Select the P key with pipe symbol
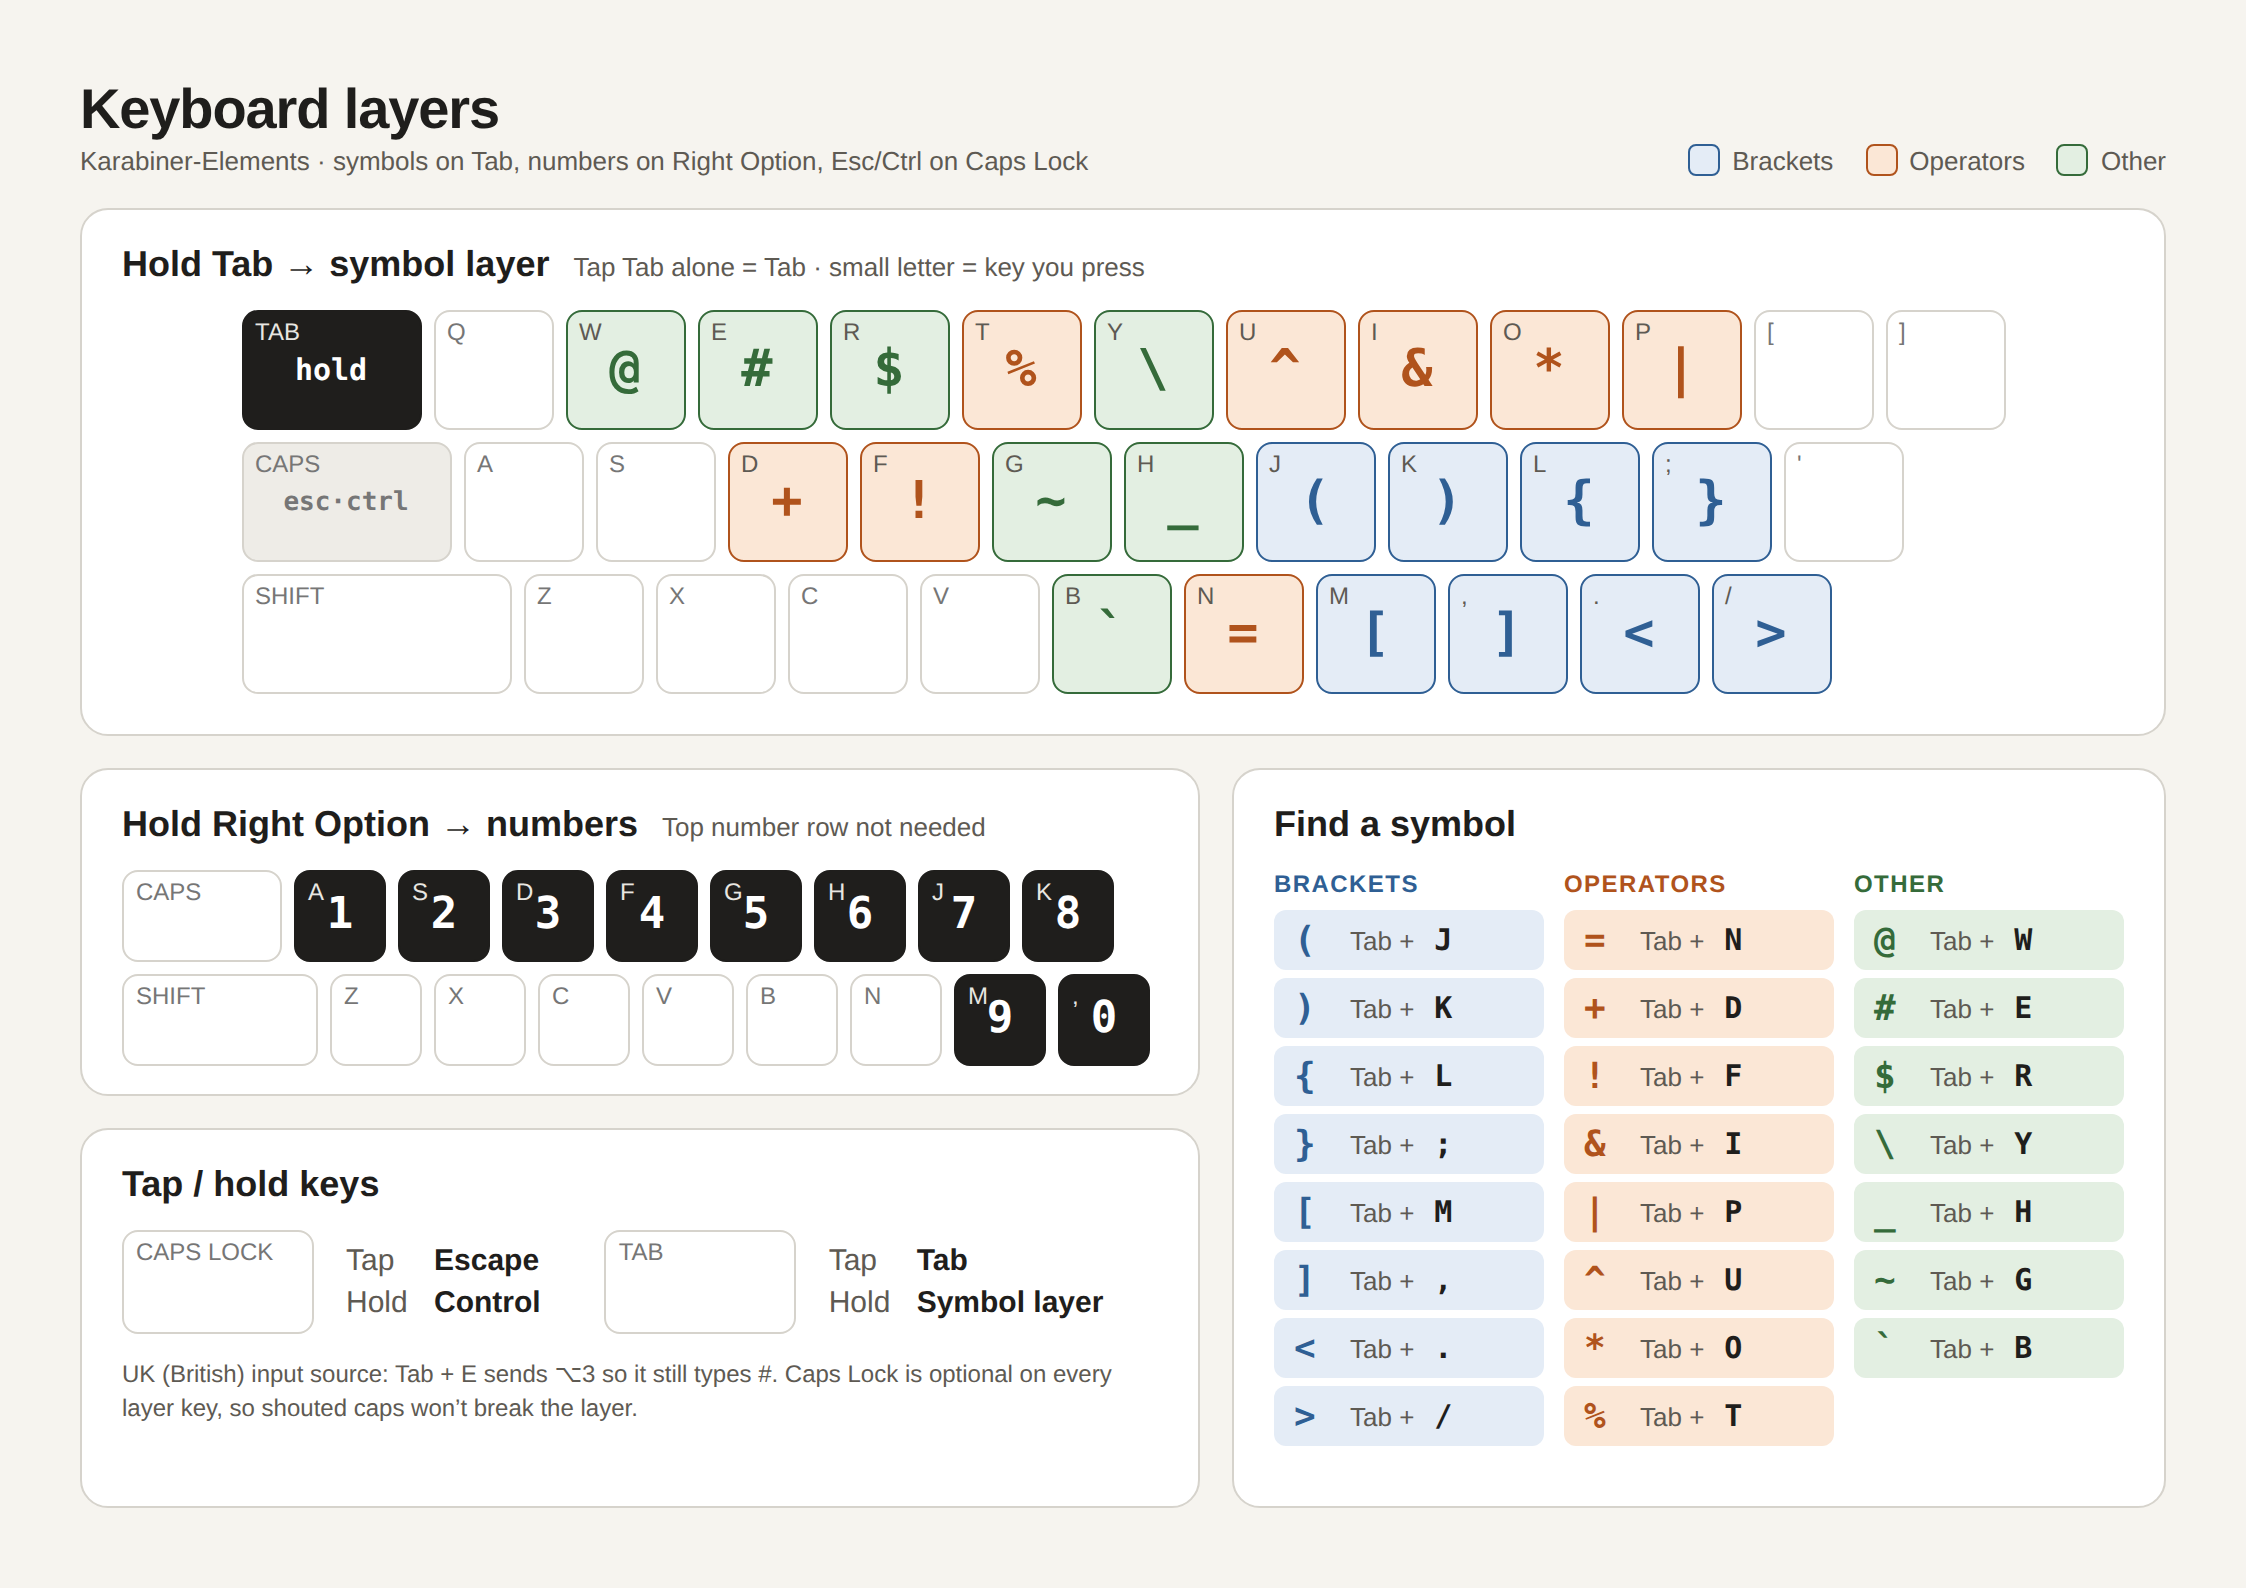This screenshot has height=1588, width=2246. pyautogui.click(x=1681, y=369)
